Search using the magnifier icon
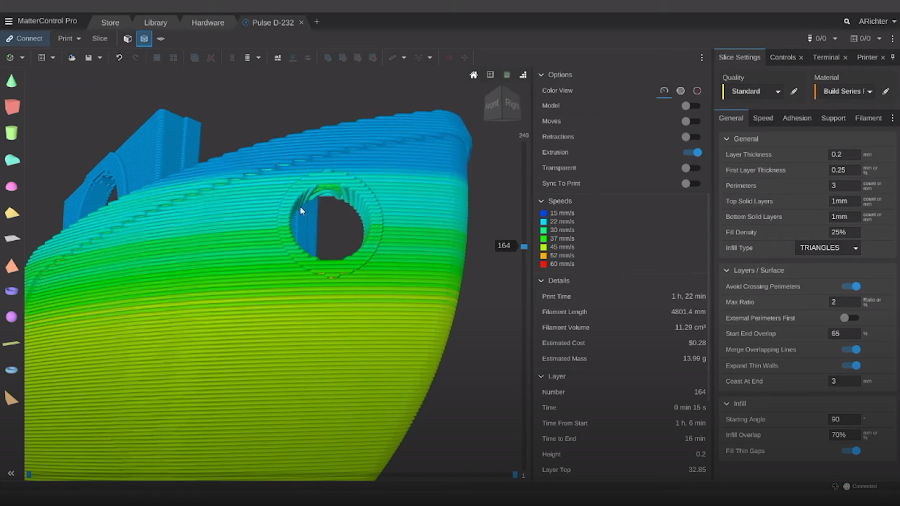The width and height of the screenshot is (900, 506). coord(847,21)
